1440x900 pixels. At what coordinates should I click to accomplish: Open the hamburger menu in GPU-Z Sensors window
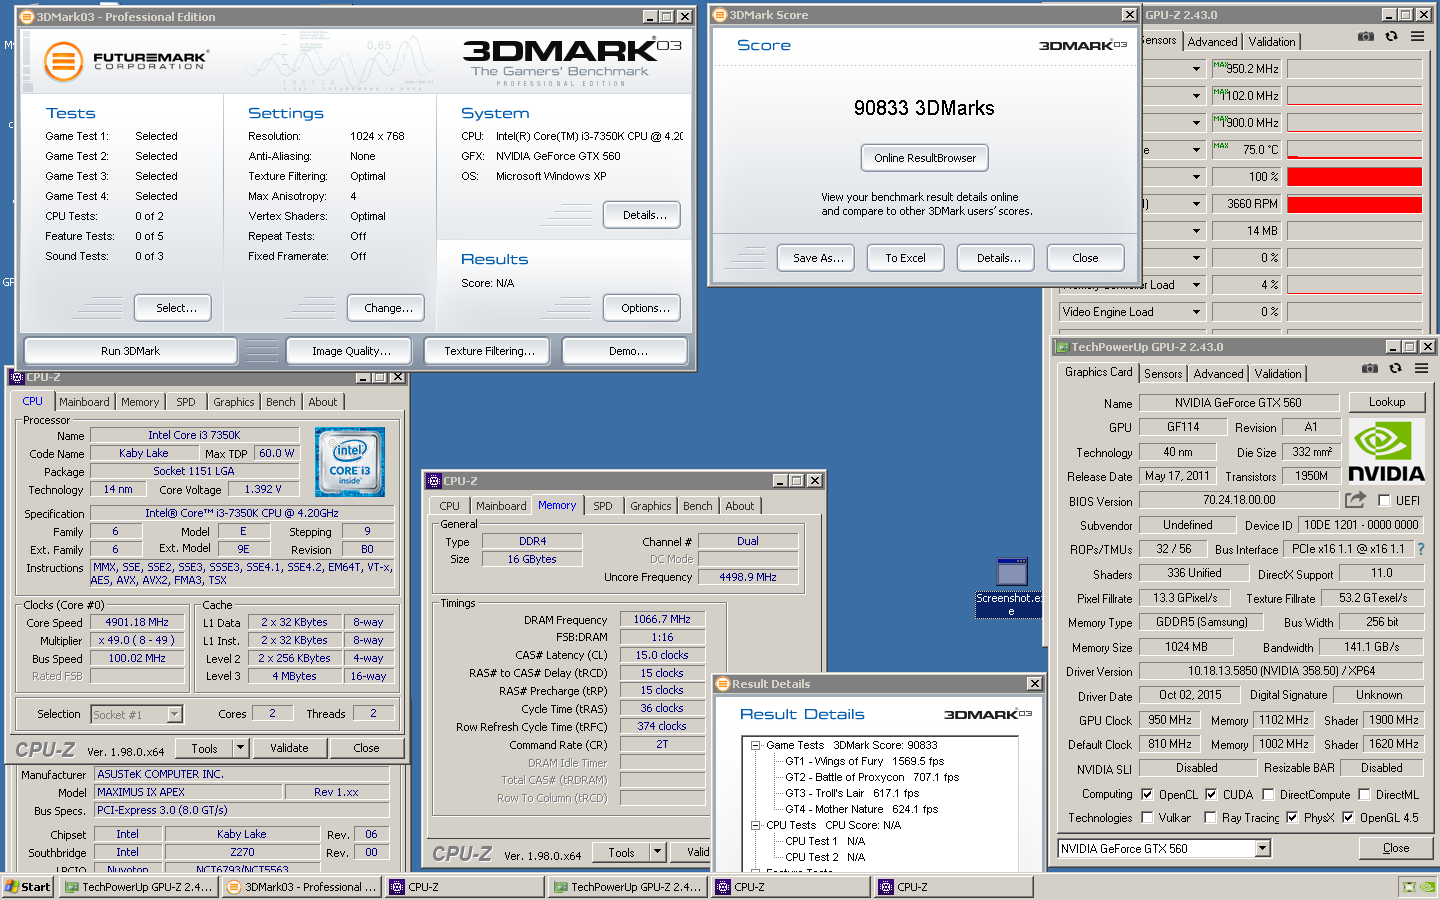[x=1417, y=36]
